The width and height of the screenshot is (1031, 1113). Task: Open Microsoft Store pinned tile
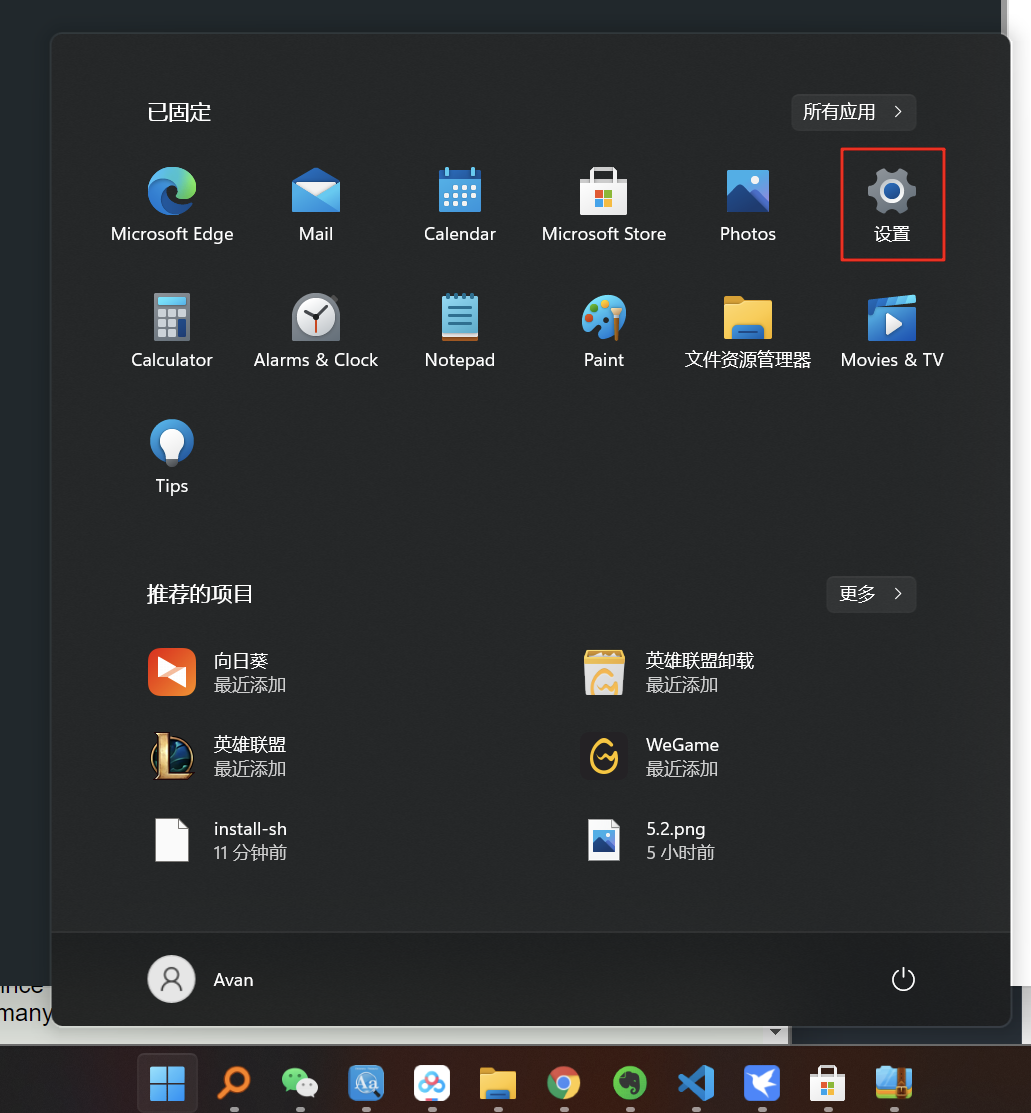coord(604,204)
